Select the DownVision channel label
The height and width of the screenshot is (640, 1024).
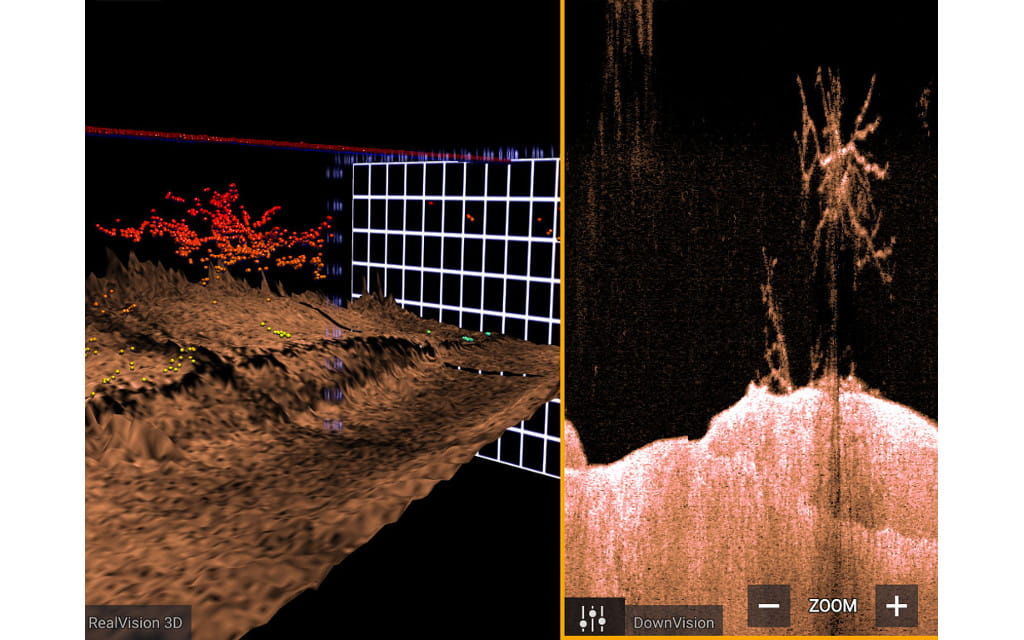pos(674,622)
